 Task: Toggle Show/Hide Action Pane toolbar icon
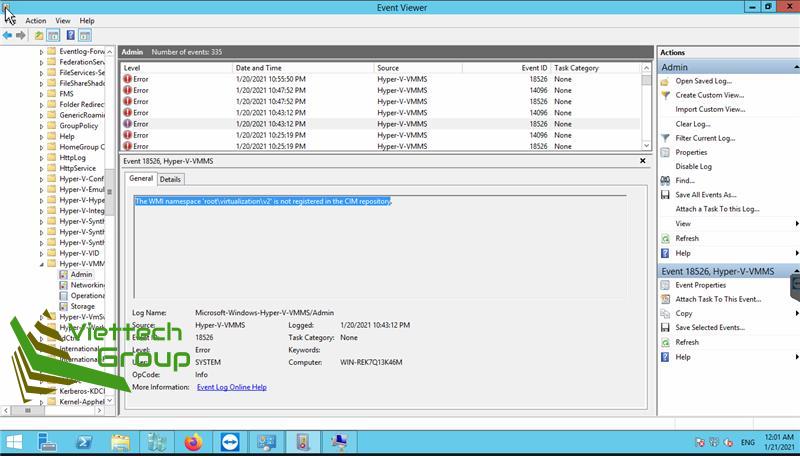coord(85,35)
